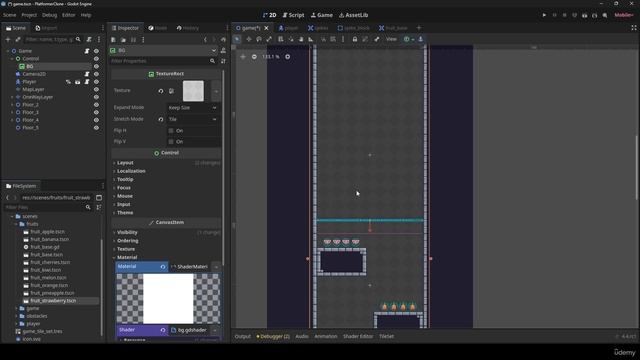Screen dimensions: 640x360
Task: Click the lock selected node icon
Action: (x=355, y=39)
